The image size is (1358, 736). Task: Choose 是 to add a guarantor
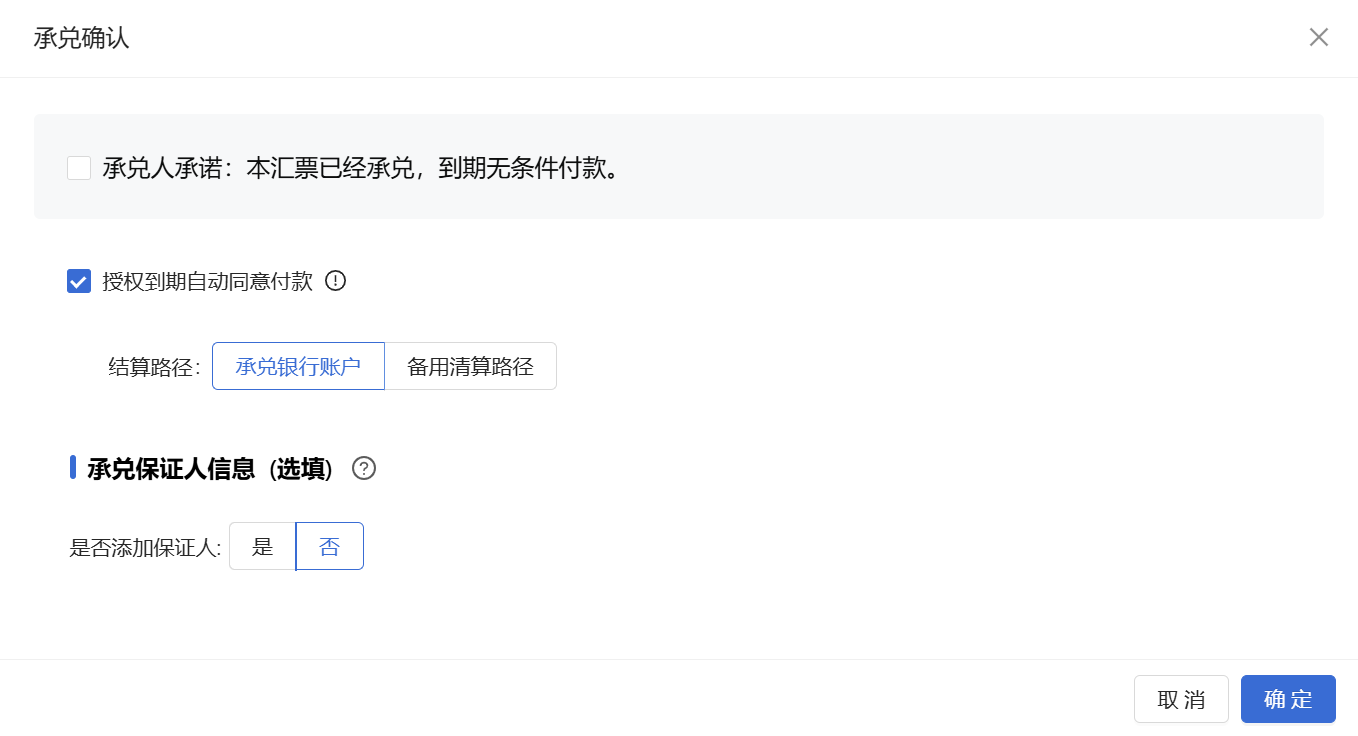262,546
